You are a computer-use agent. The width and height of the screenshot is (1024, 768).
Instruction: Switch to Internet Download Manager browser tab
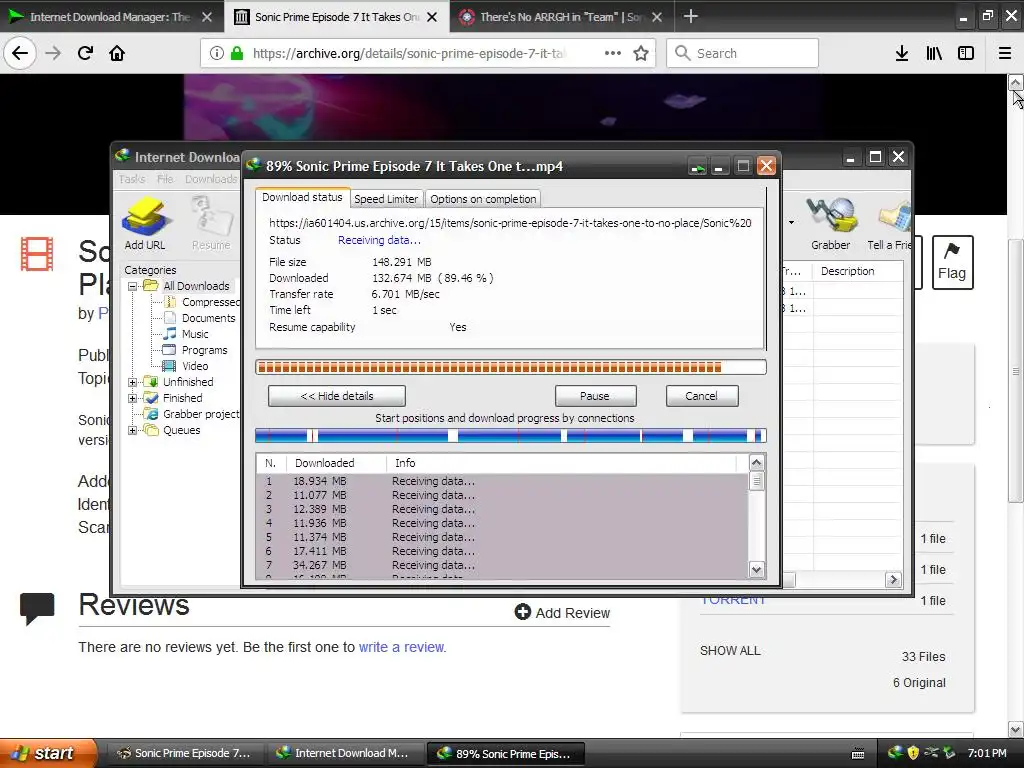pos(110,17)
